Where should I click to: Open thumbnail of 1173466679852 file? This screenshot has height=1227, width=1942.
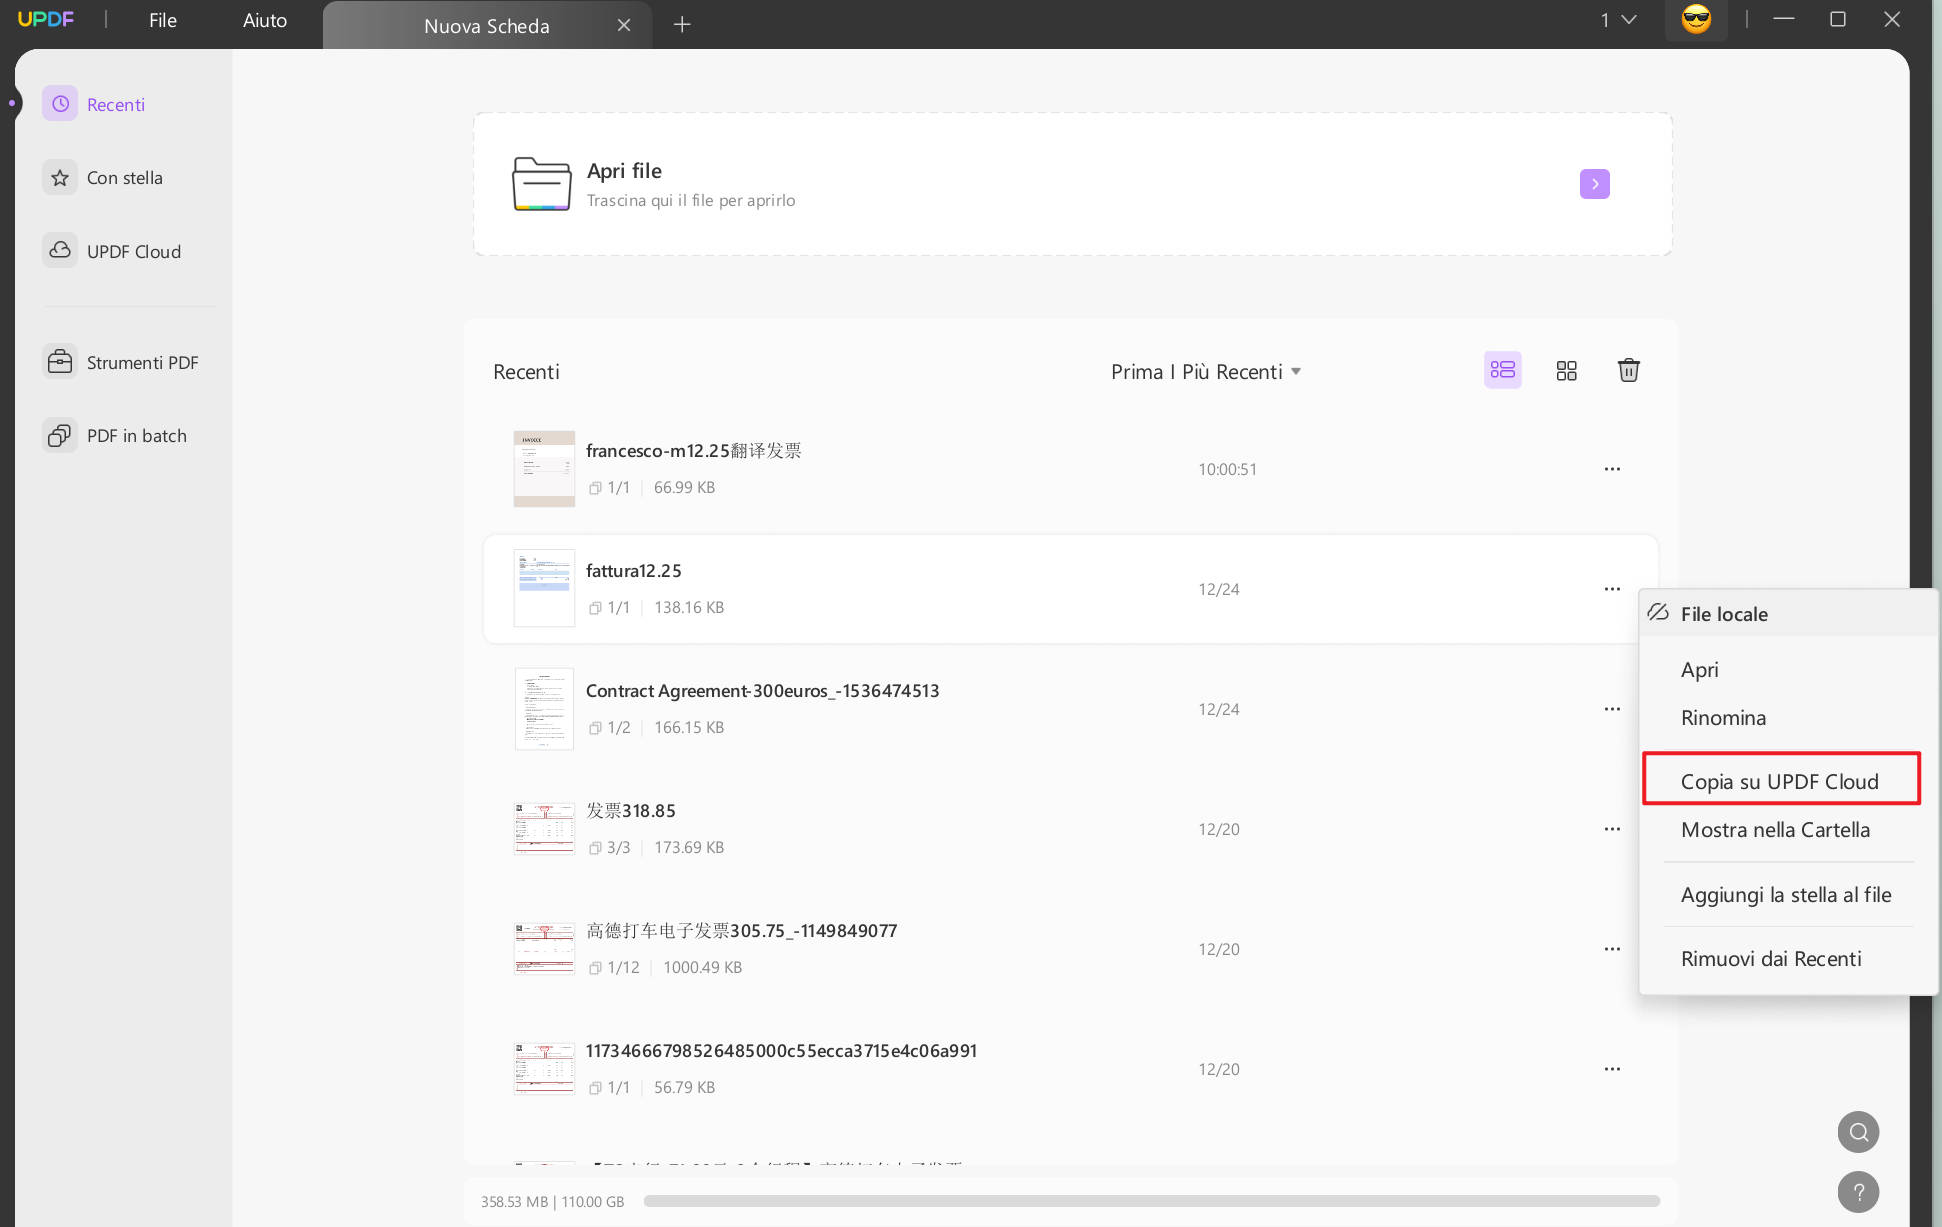pos(544,1069)
